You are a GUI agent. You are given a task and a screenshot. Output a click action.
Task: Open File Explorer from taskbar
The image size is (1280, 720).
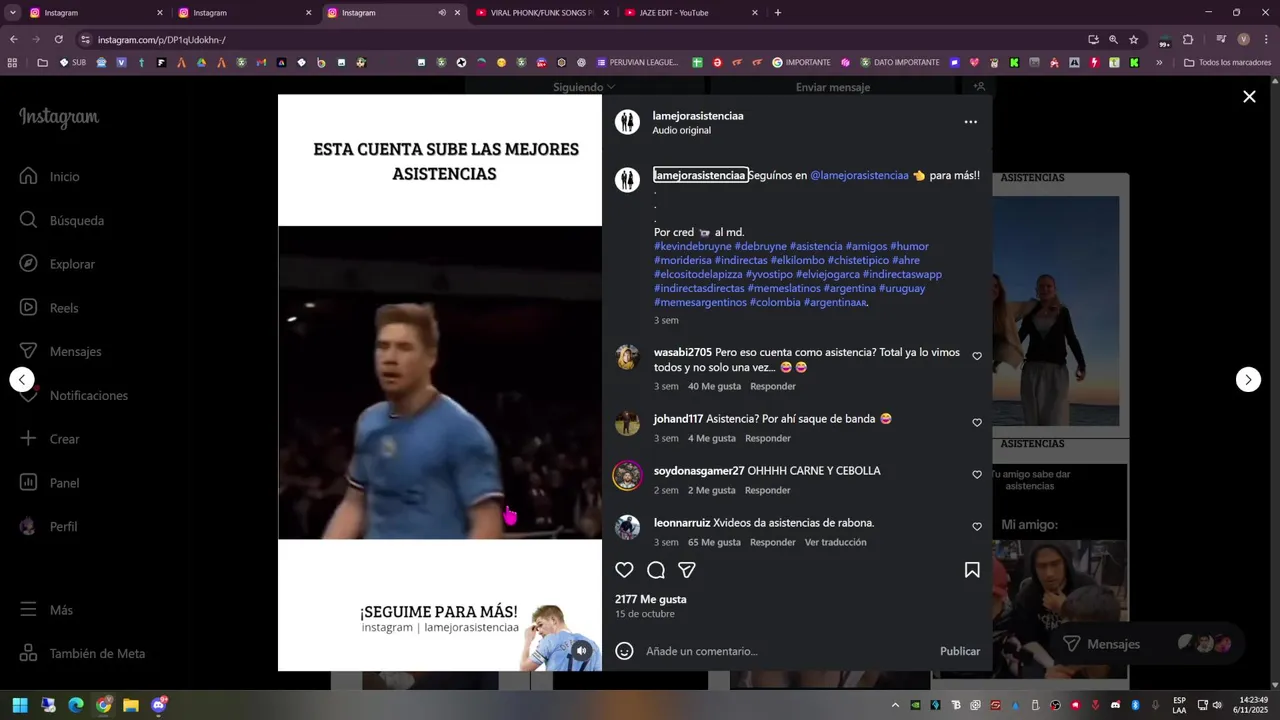[x=131, y=705]
